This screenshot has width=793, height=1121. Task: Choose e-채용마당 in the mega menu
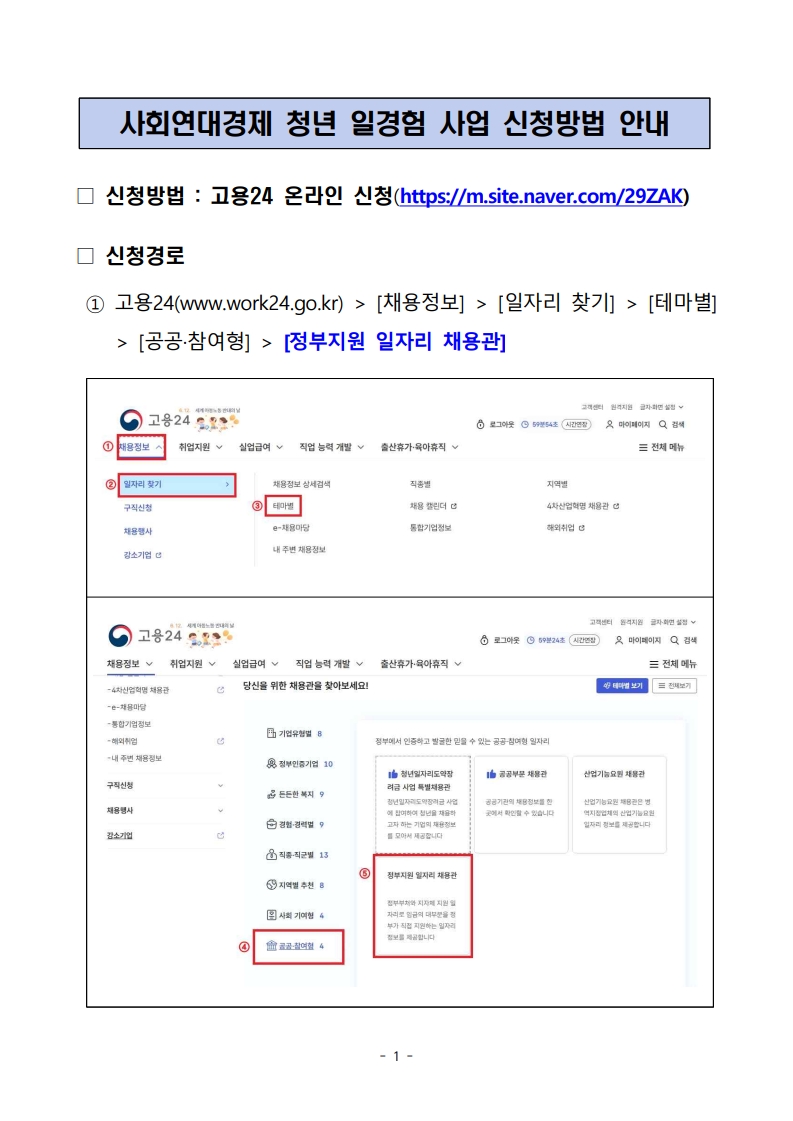tap(291, 528)
